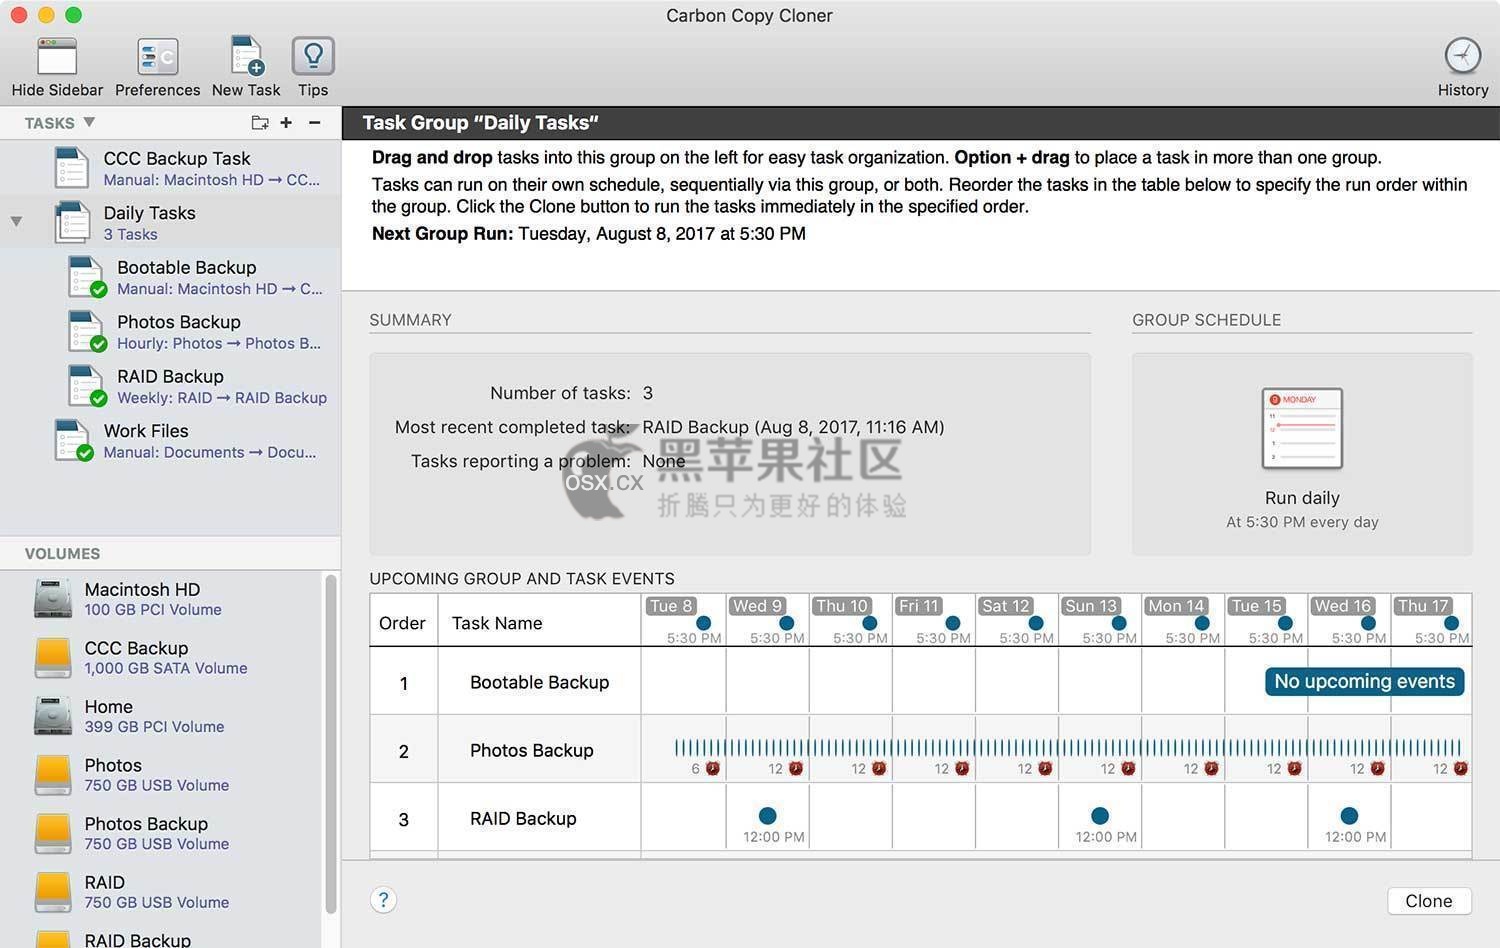Click the Mon 14 date header
This screenshot has height=948, width=1500.
pyautogui.click(x=1176, y=606)
